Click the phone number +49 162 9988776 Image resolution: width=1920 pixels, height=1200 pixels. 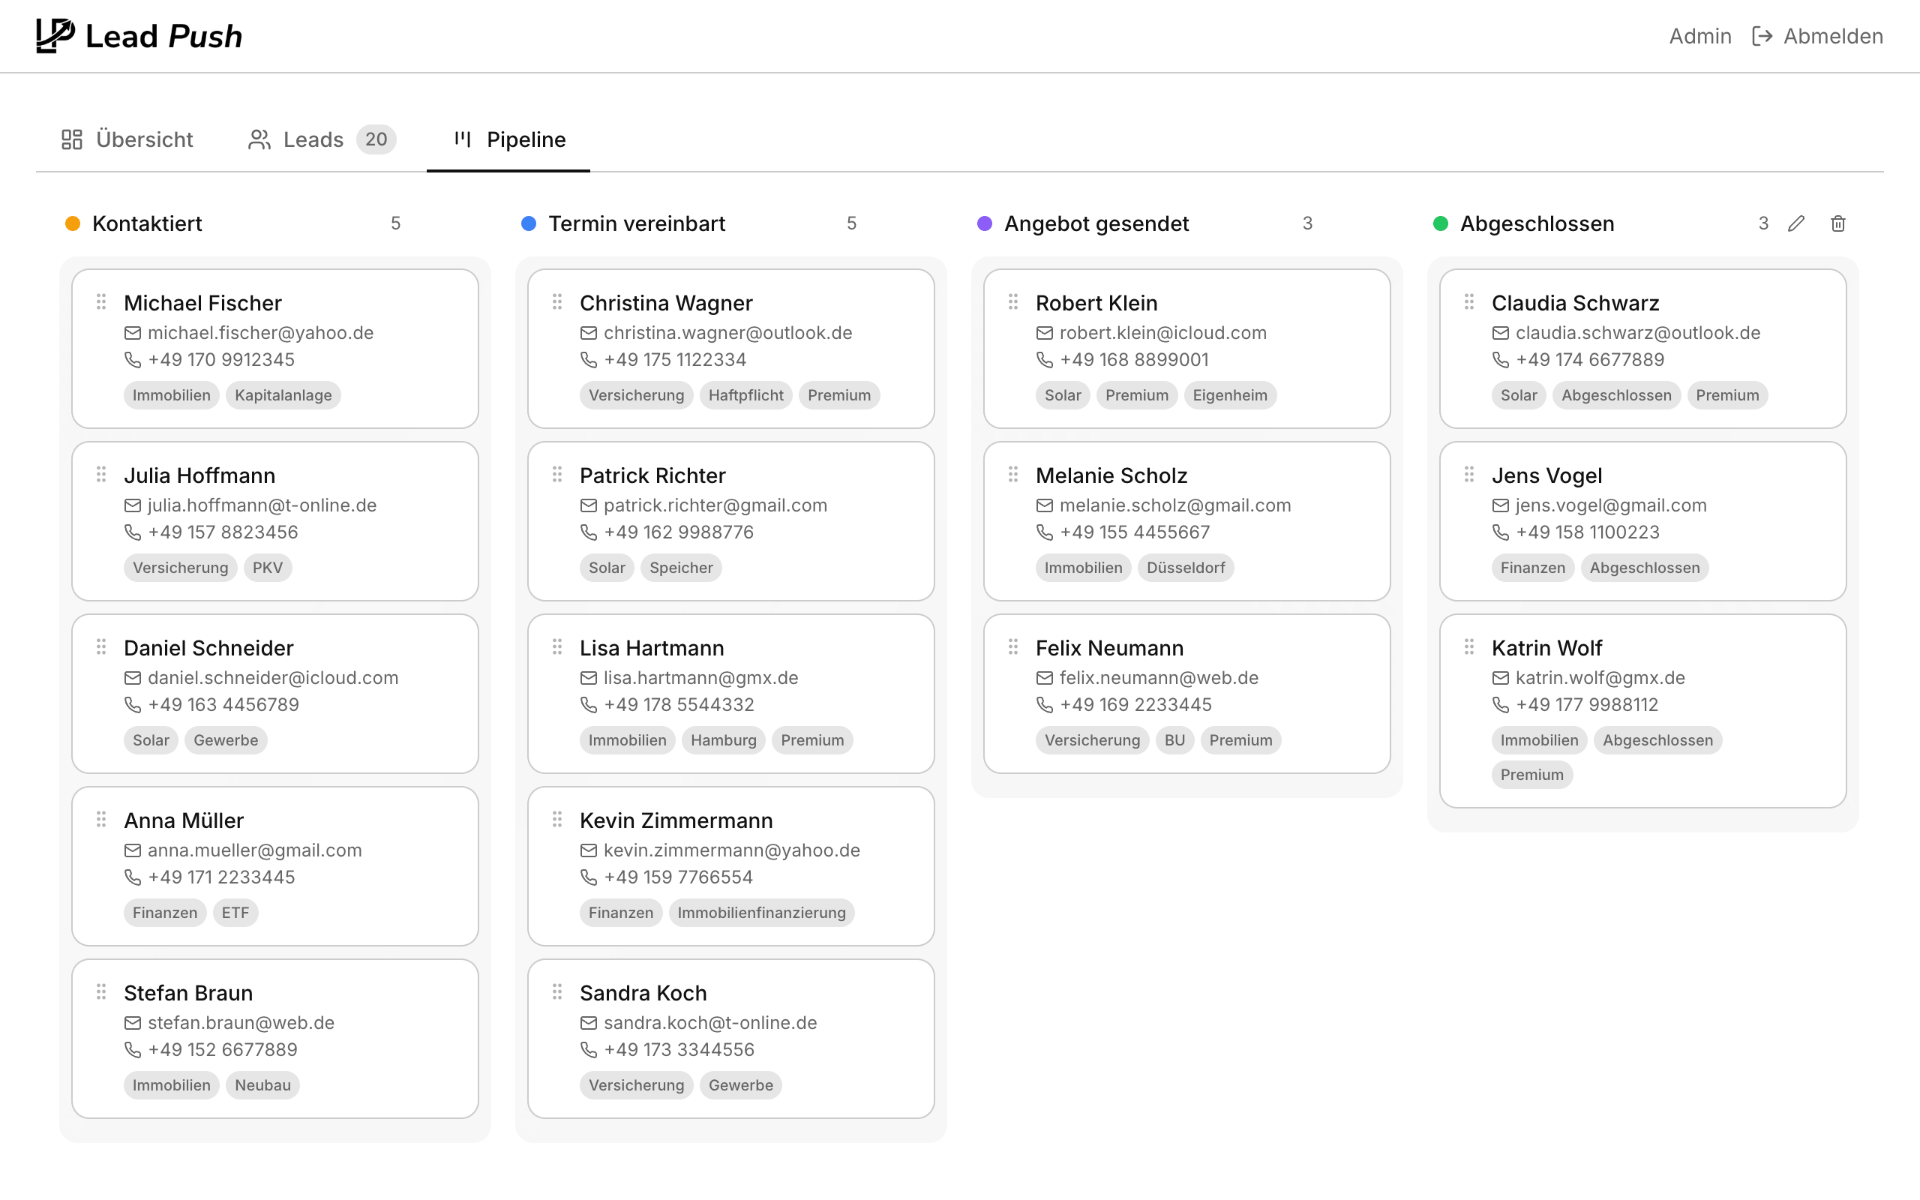(x=679, y=533)
